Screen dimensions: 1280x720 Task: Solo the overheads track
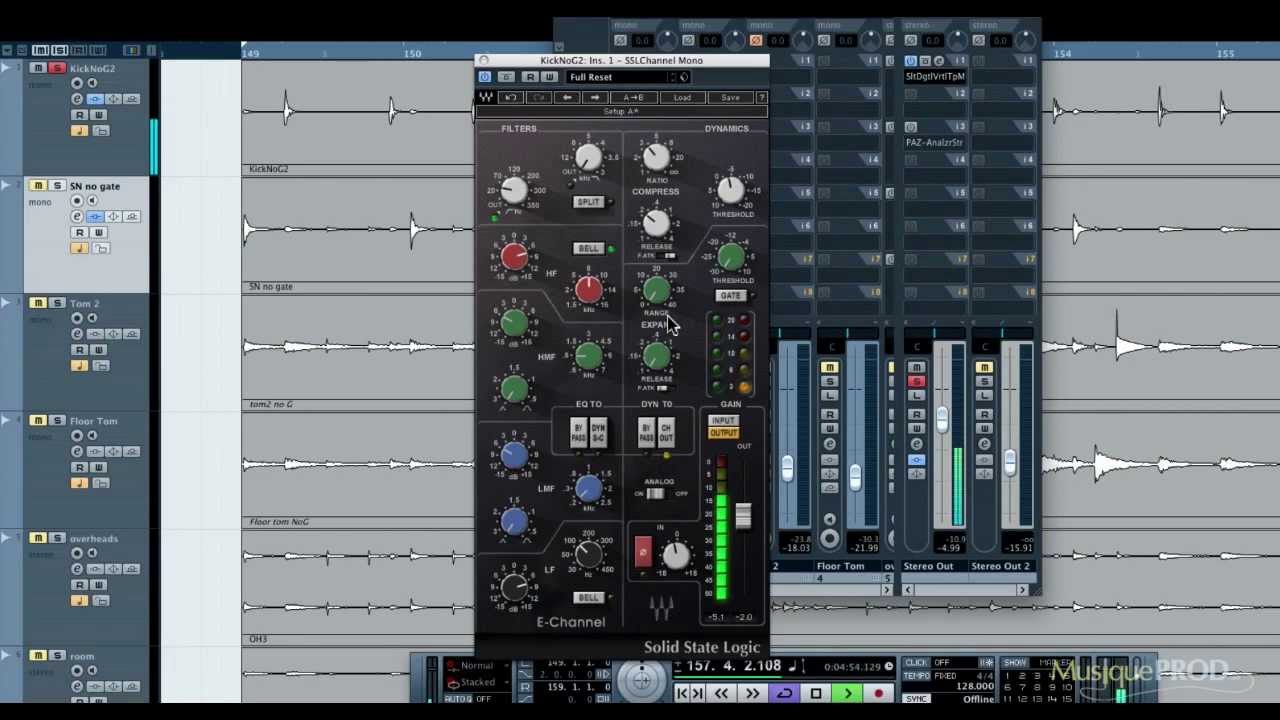[x=57, y=538]
